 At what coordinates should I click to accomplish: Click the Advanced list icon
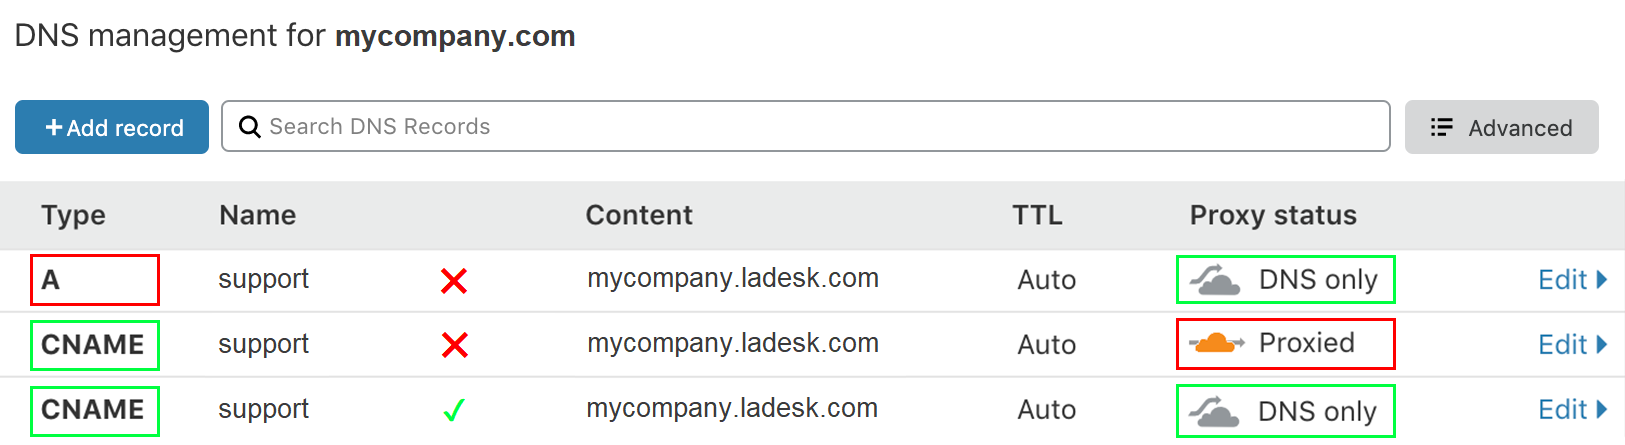point(1441,127)
